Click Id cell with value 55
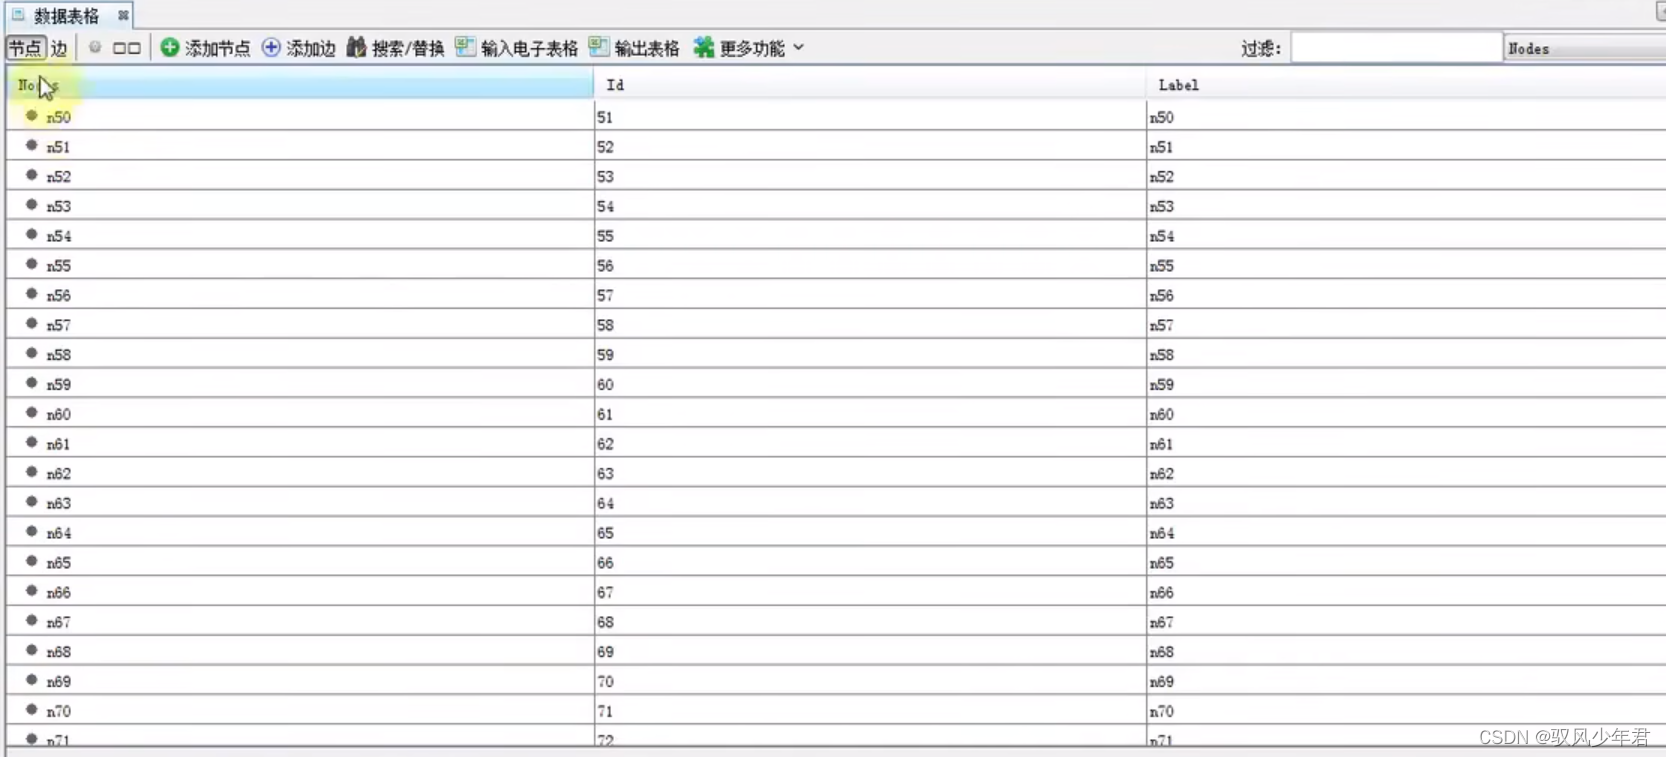Screen dimensions: 1666x757 [x=870, y=236]
